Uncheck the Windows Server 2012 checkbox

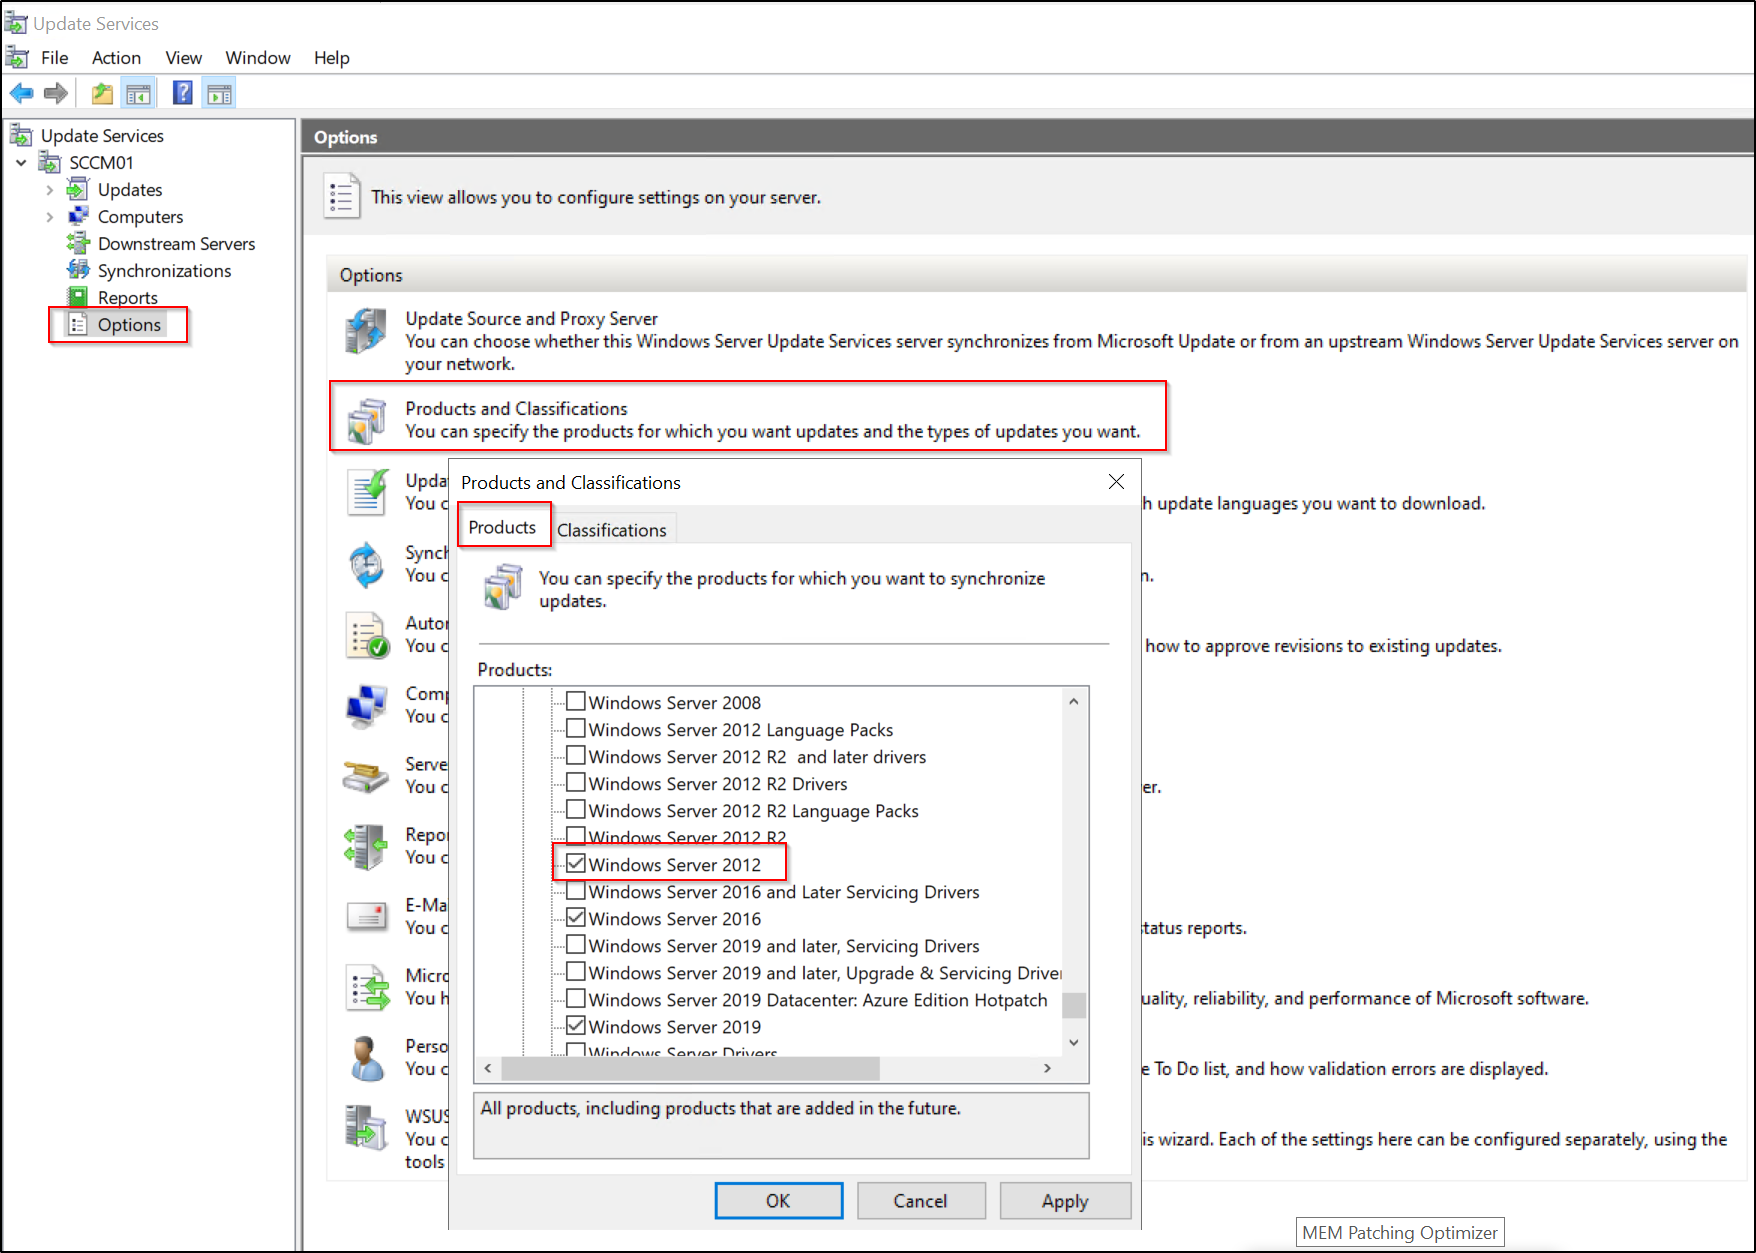[x=576, y=863]
